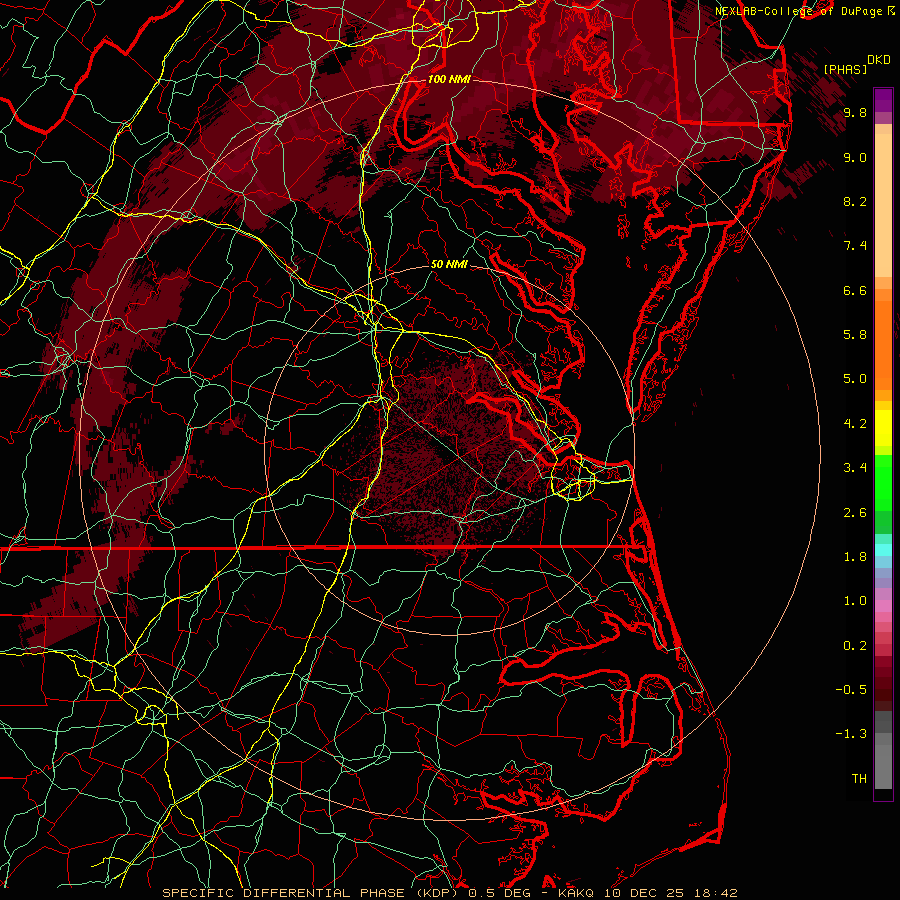Click the 9.0 legend value

point(855,157)
